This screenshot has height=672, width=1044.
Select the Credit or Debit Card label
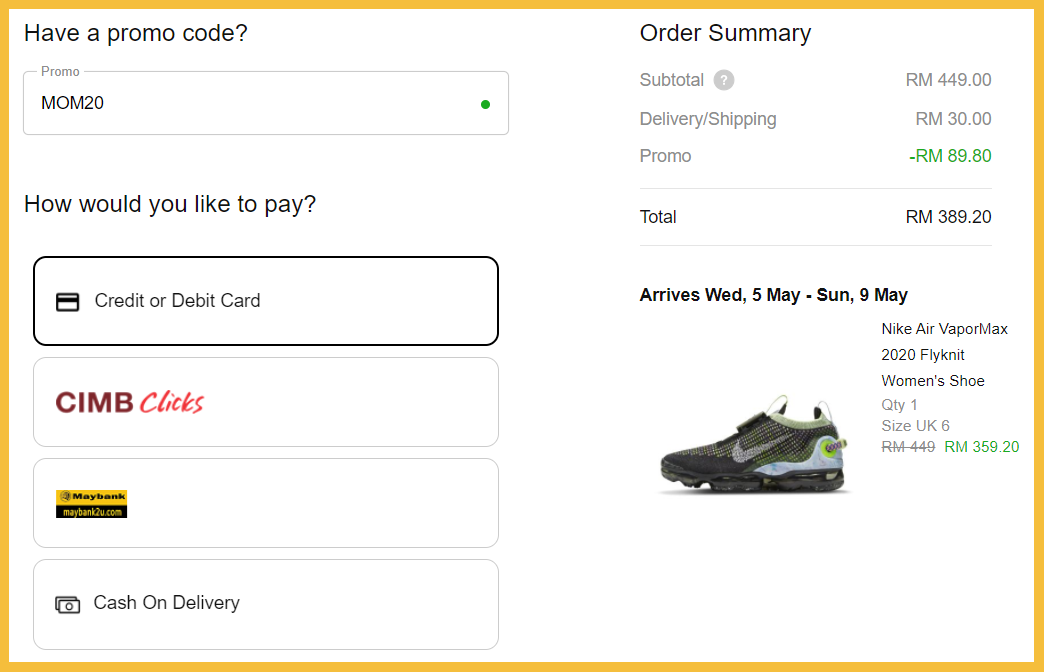point(177,301)
